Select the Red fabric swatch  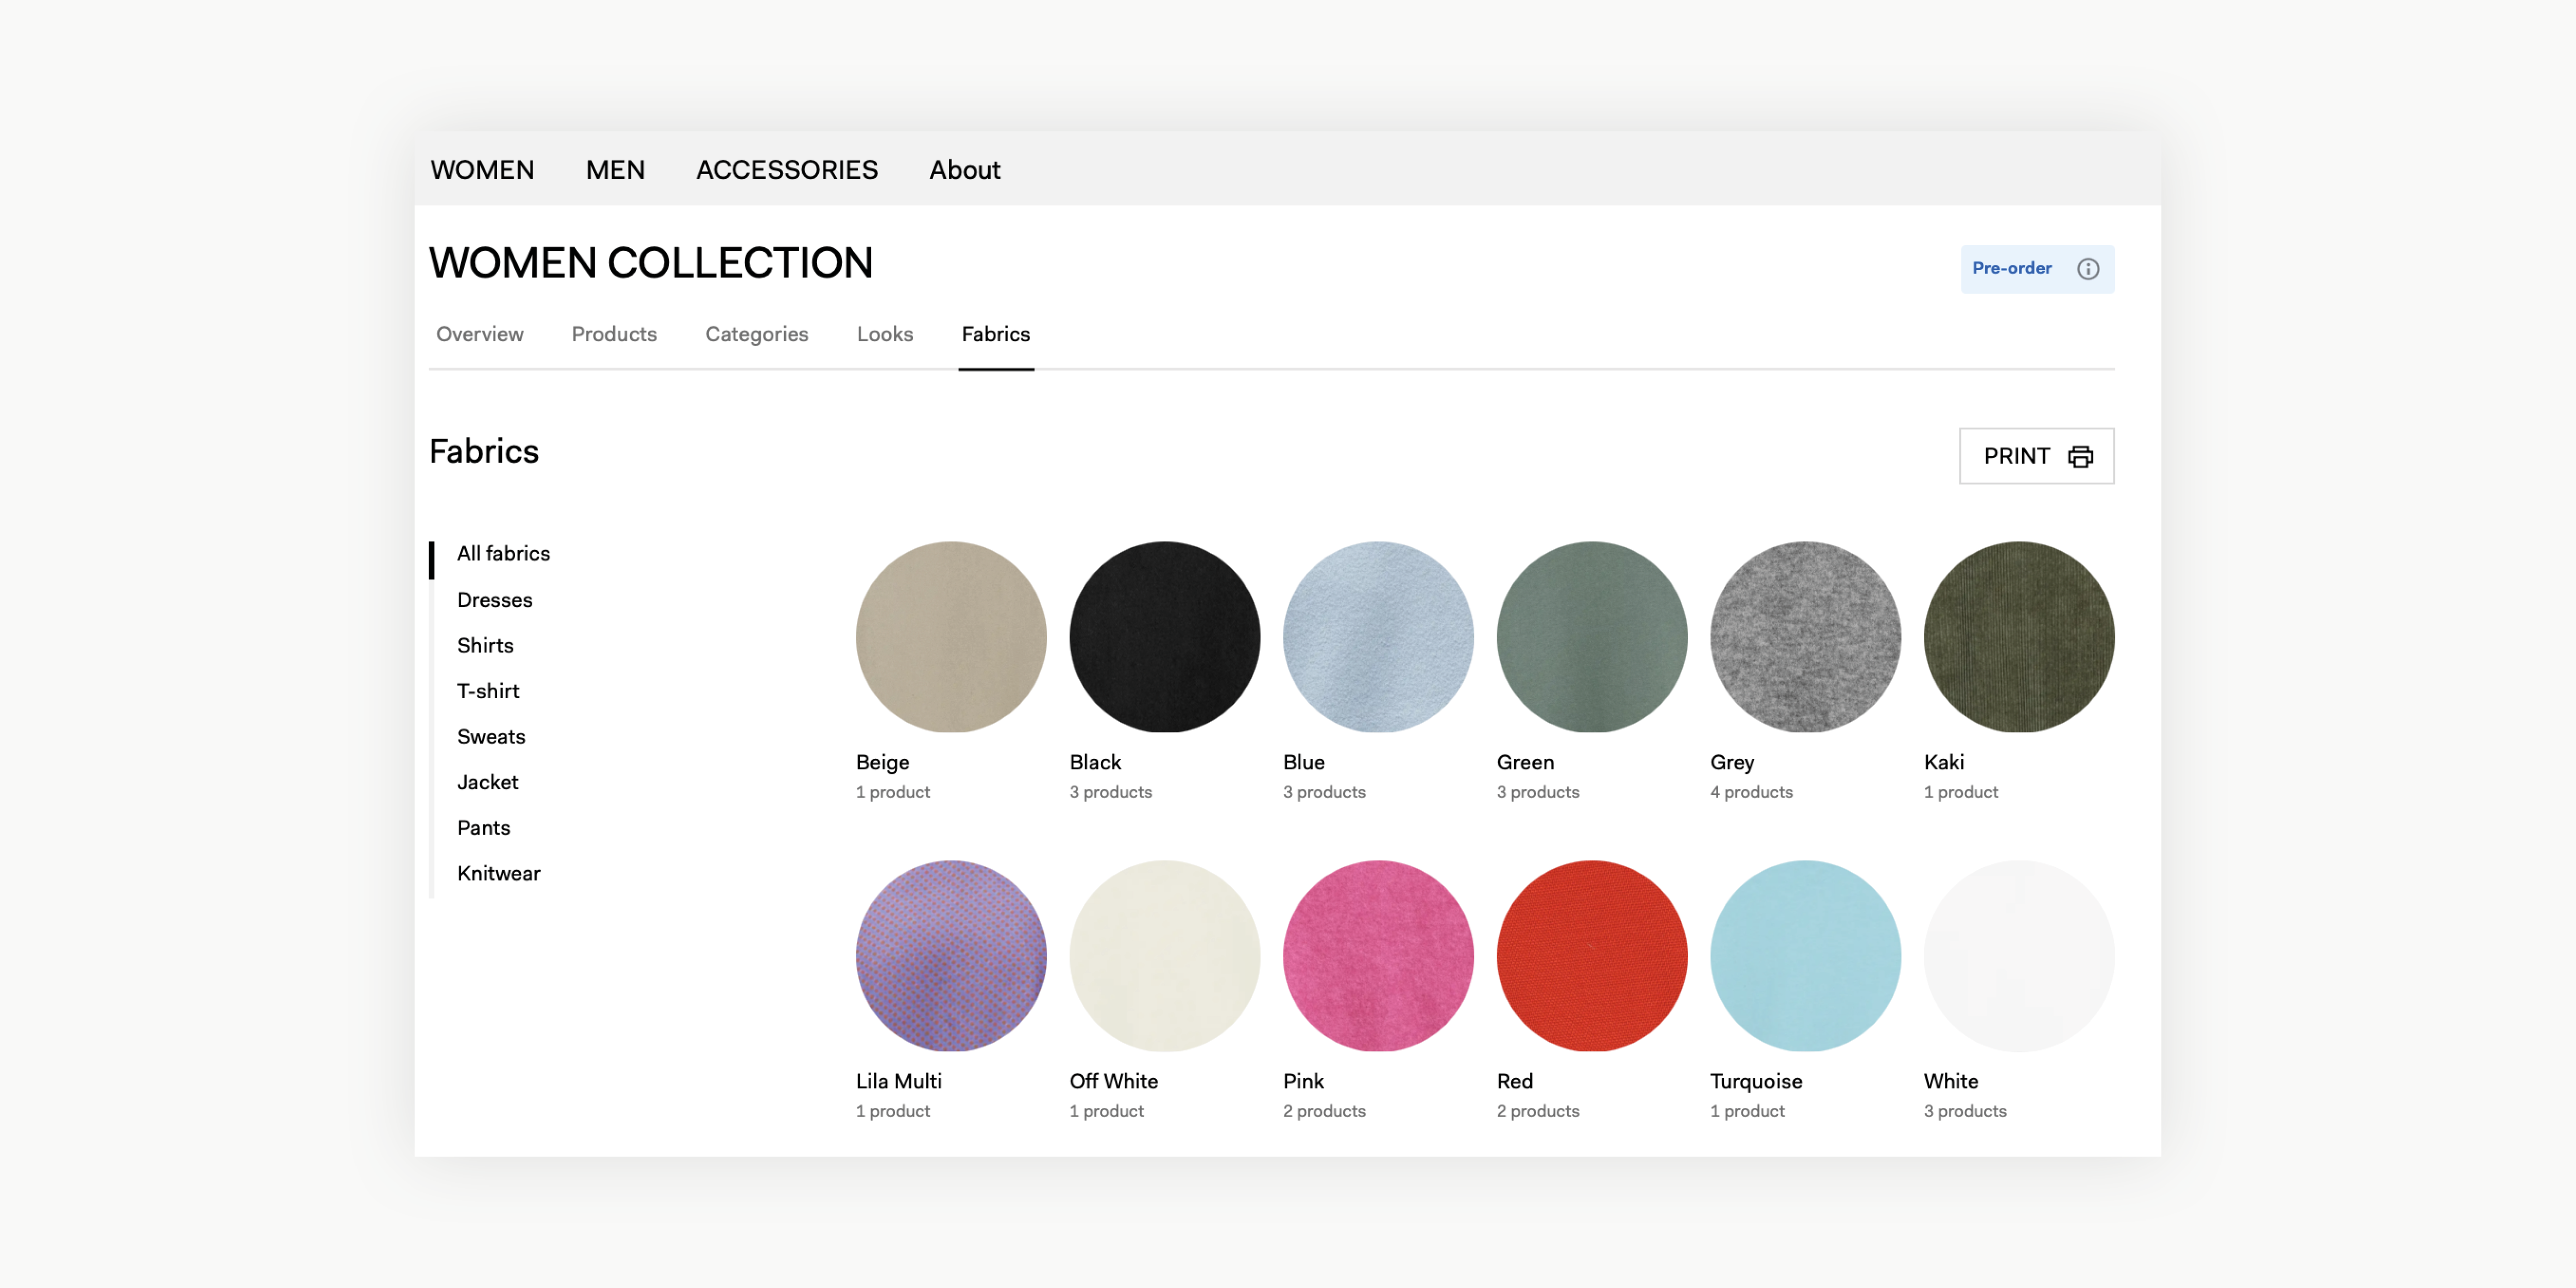(1592, 956)
